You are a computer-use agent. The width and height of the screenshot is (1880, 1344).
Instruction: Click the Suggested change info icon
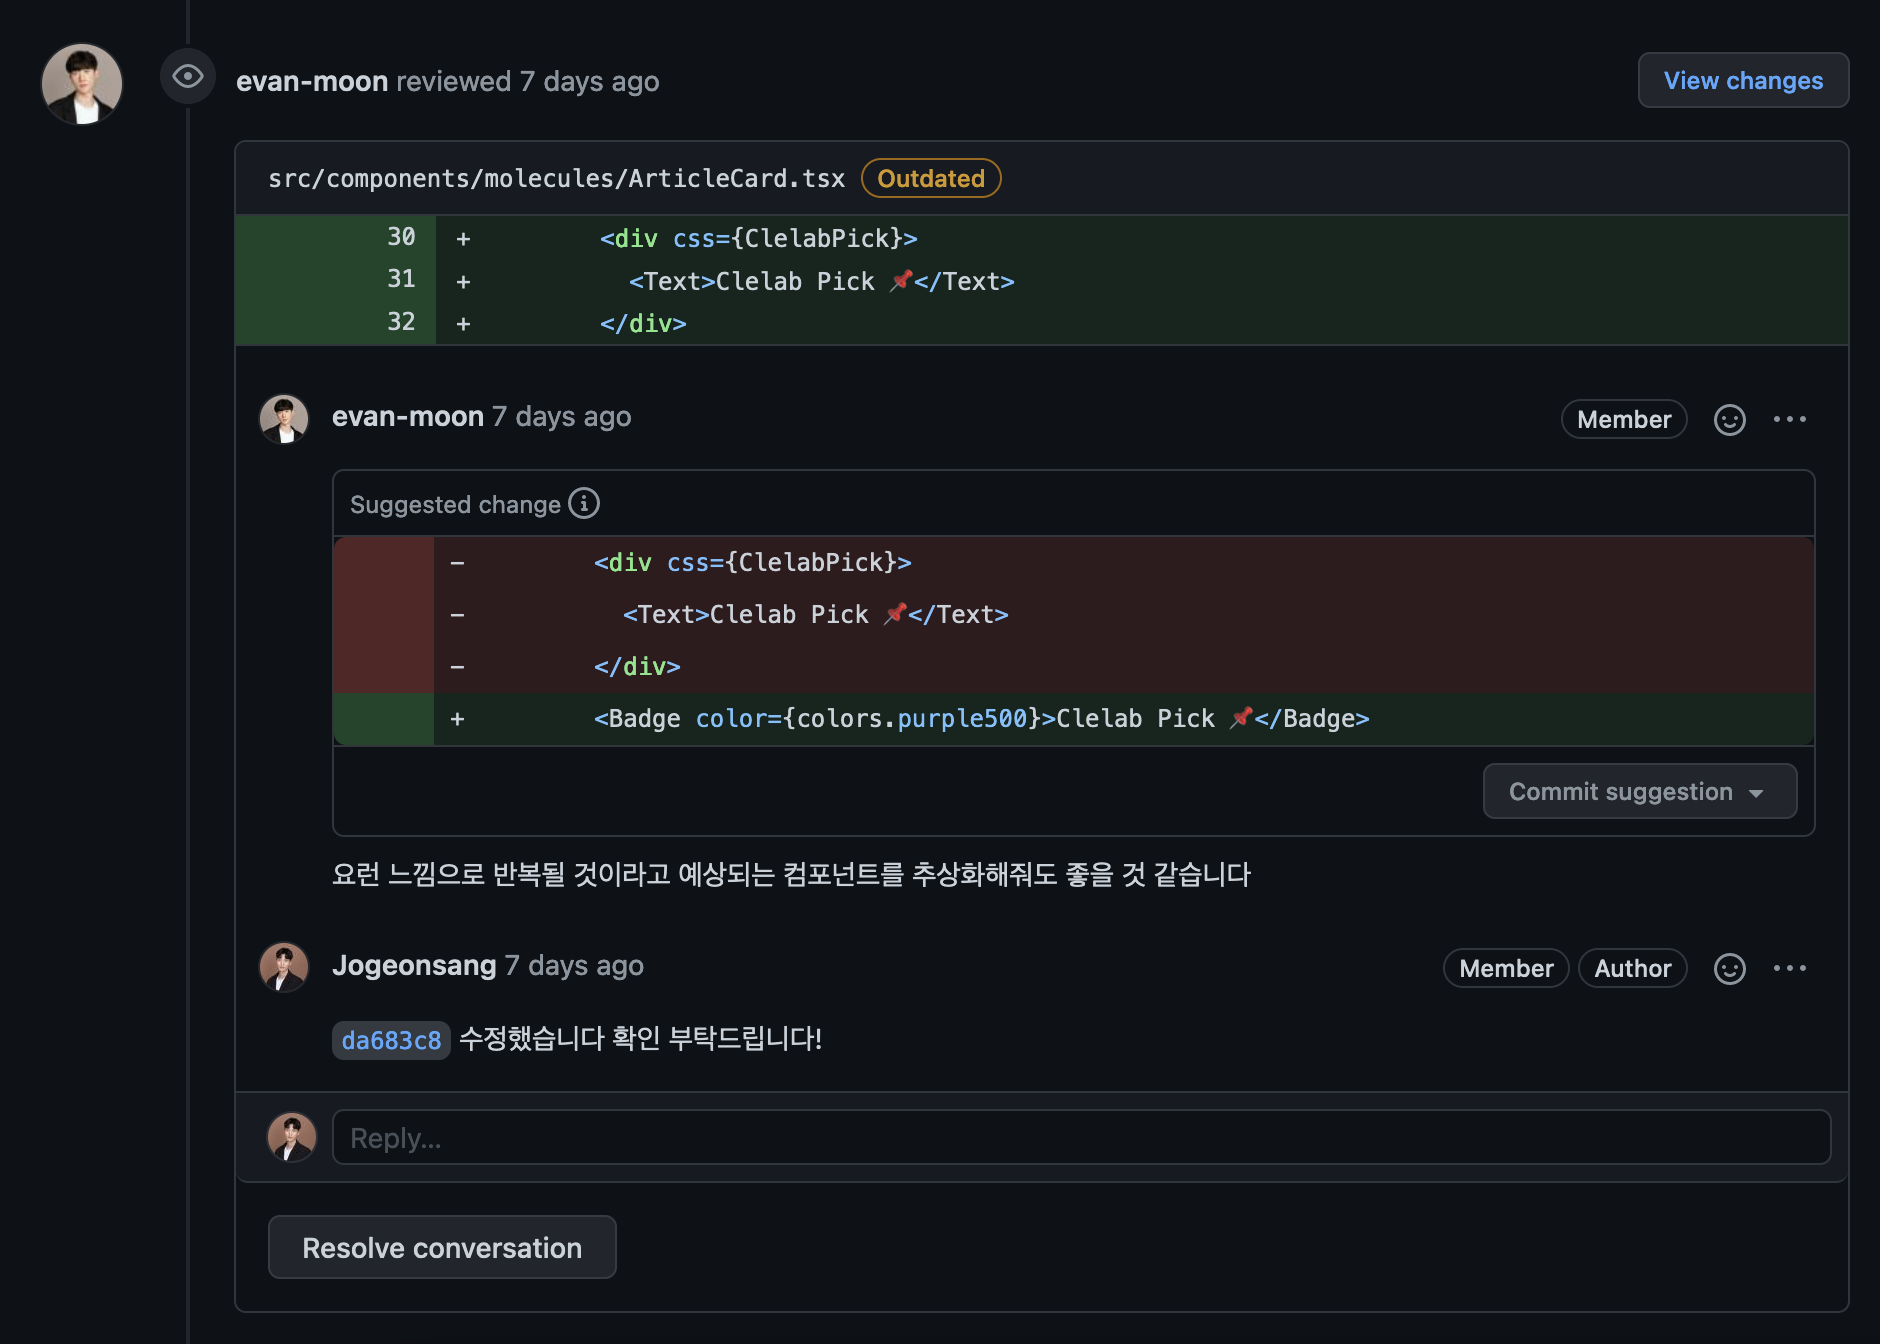click(x=584, y=503)
